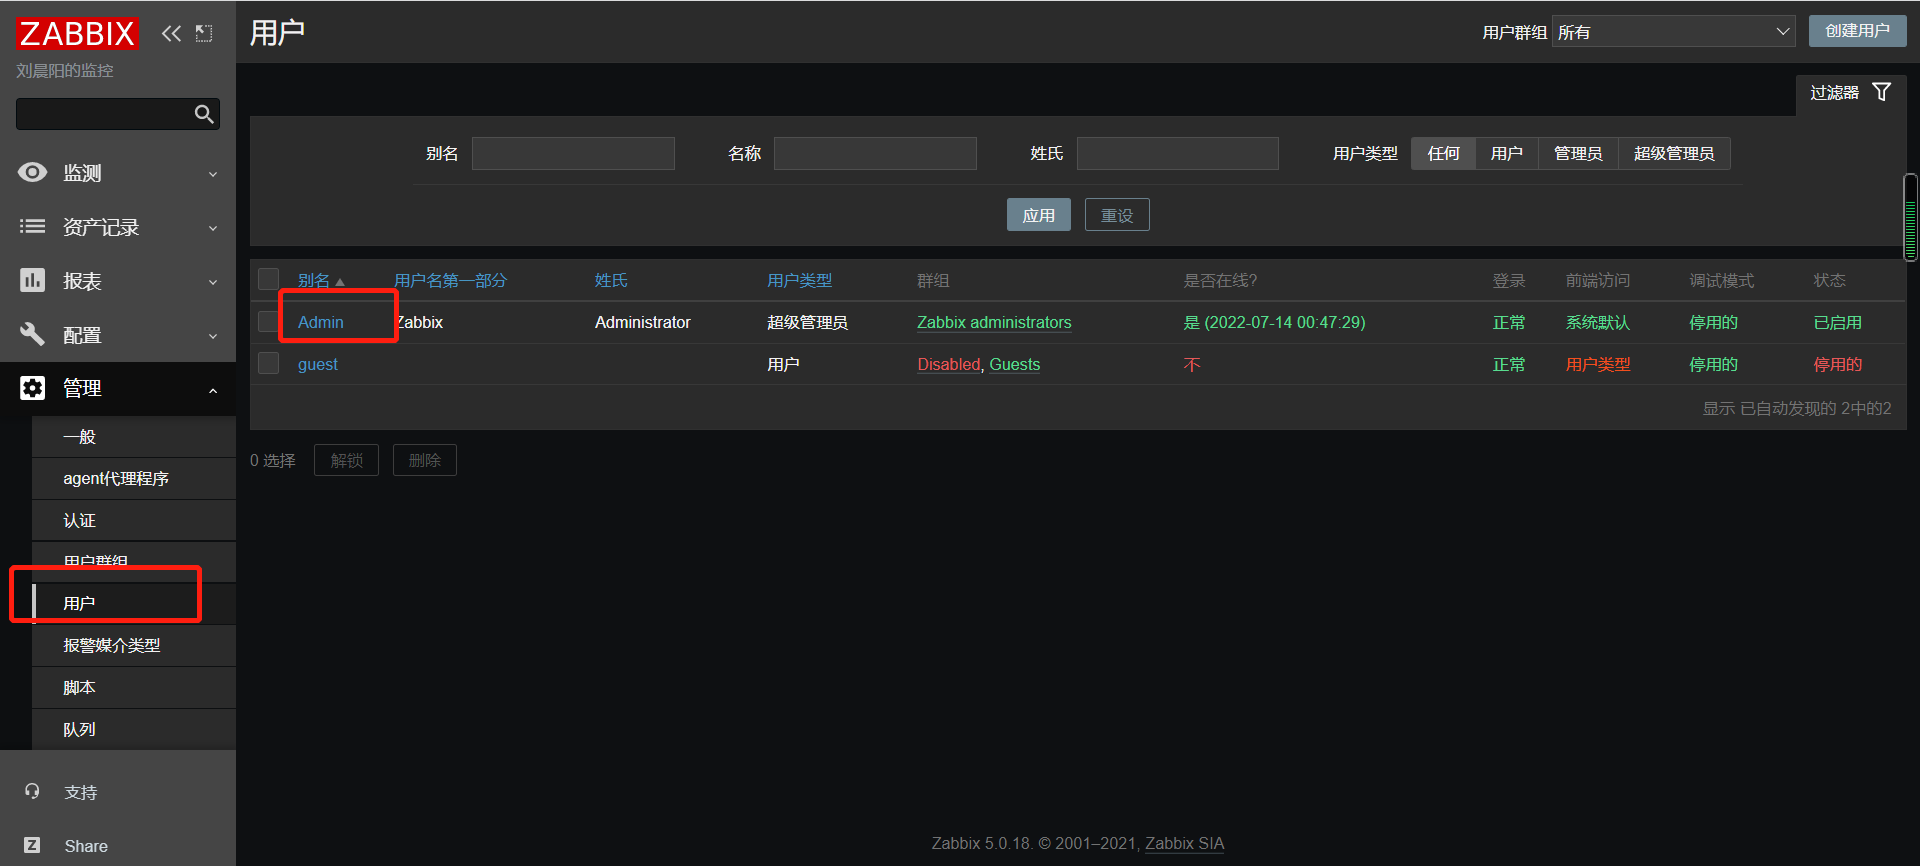Toggle the 过滤器 filter tab

click(x=1850, y=93)
